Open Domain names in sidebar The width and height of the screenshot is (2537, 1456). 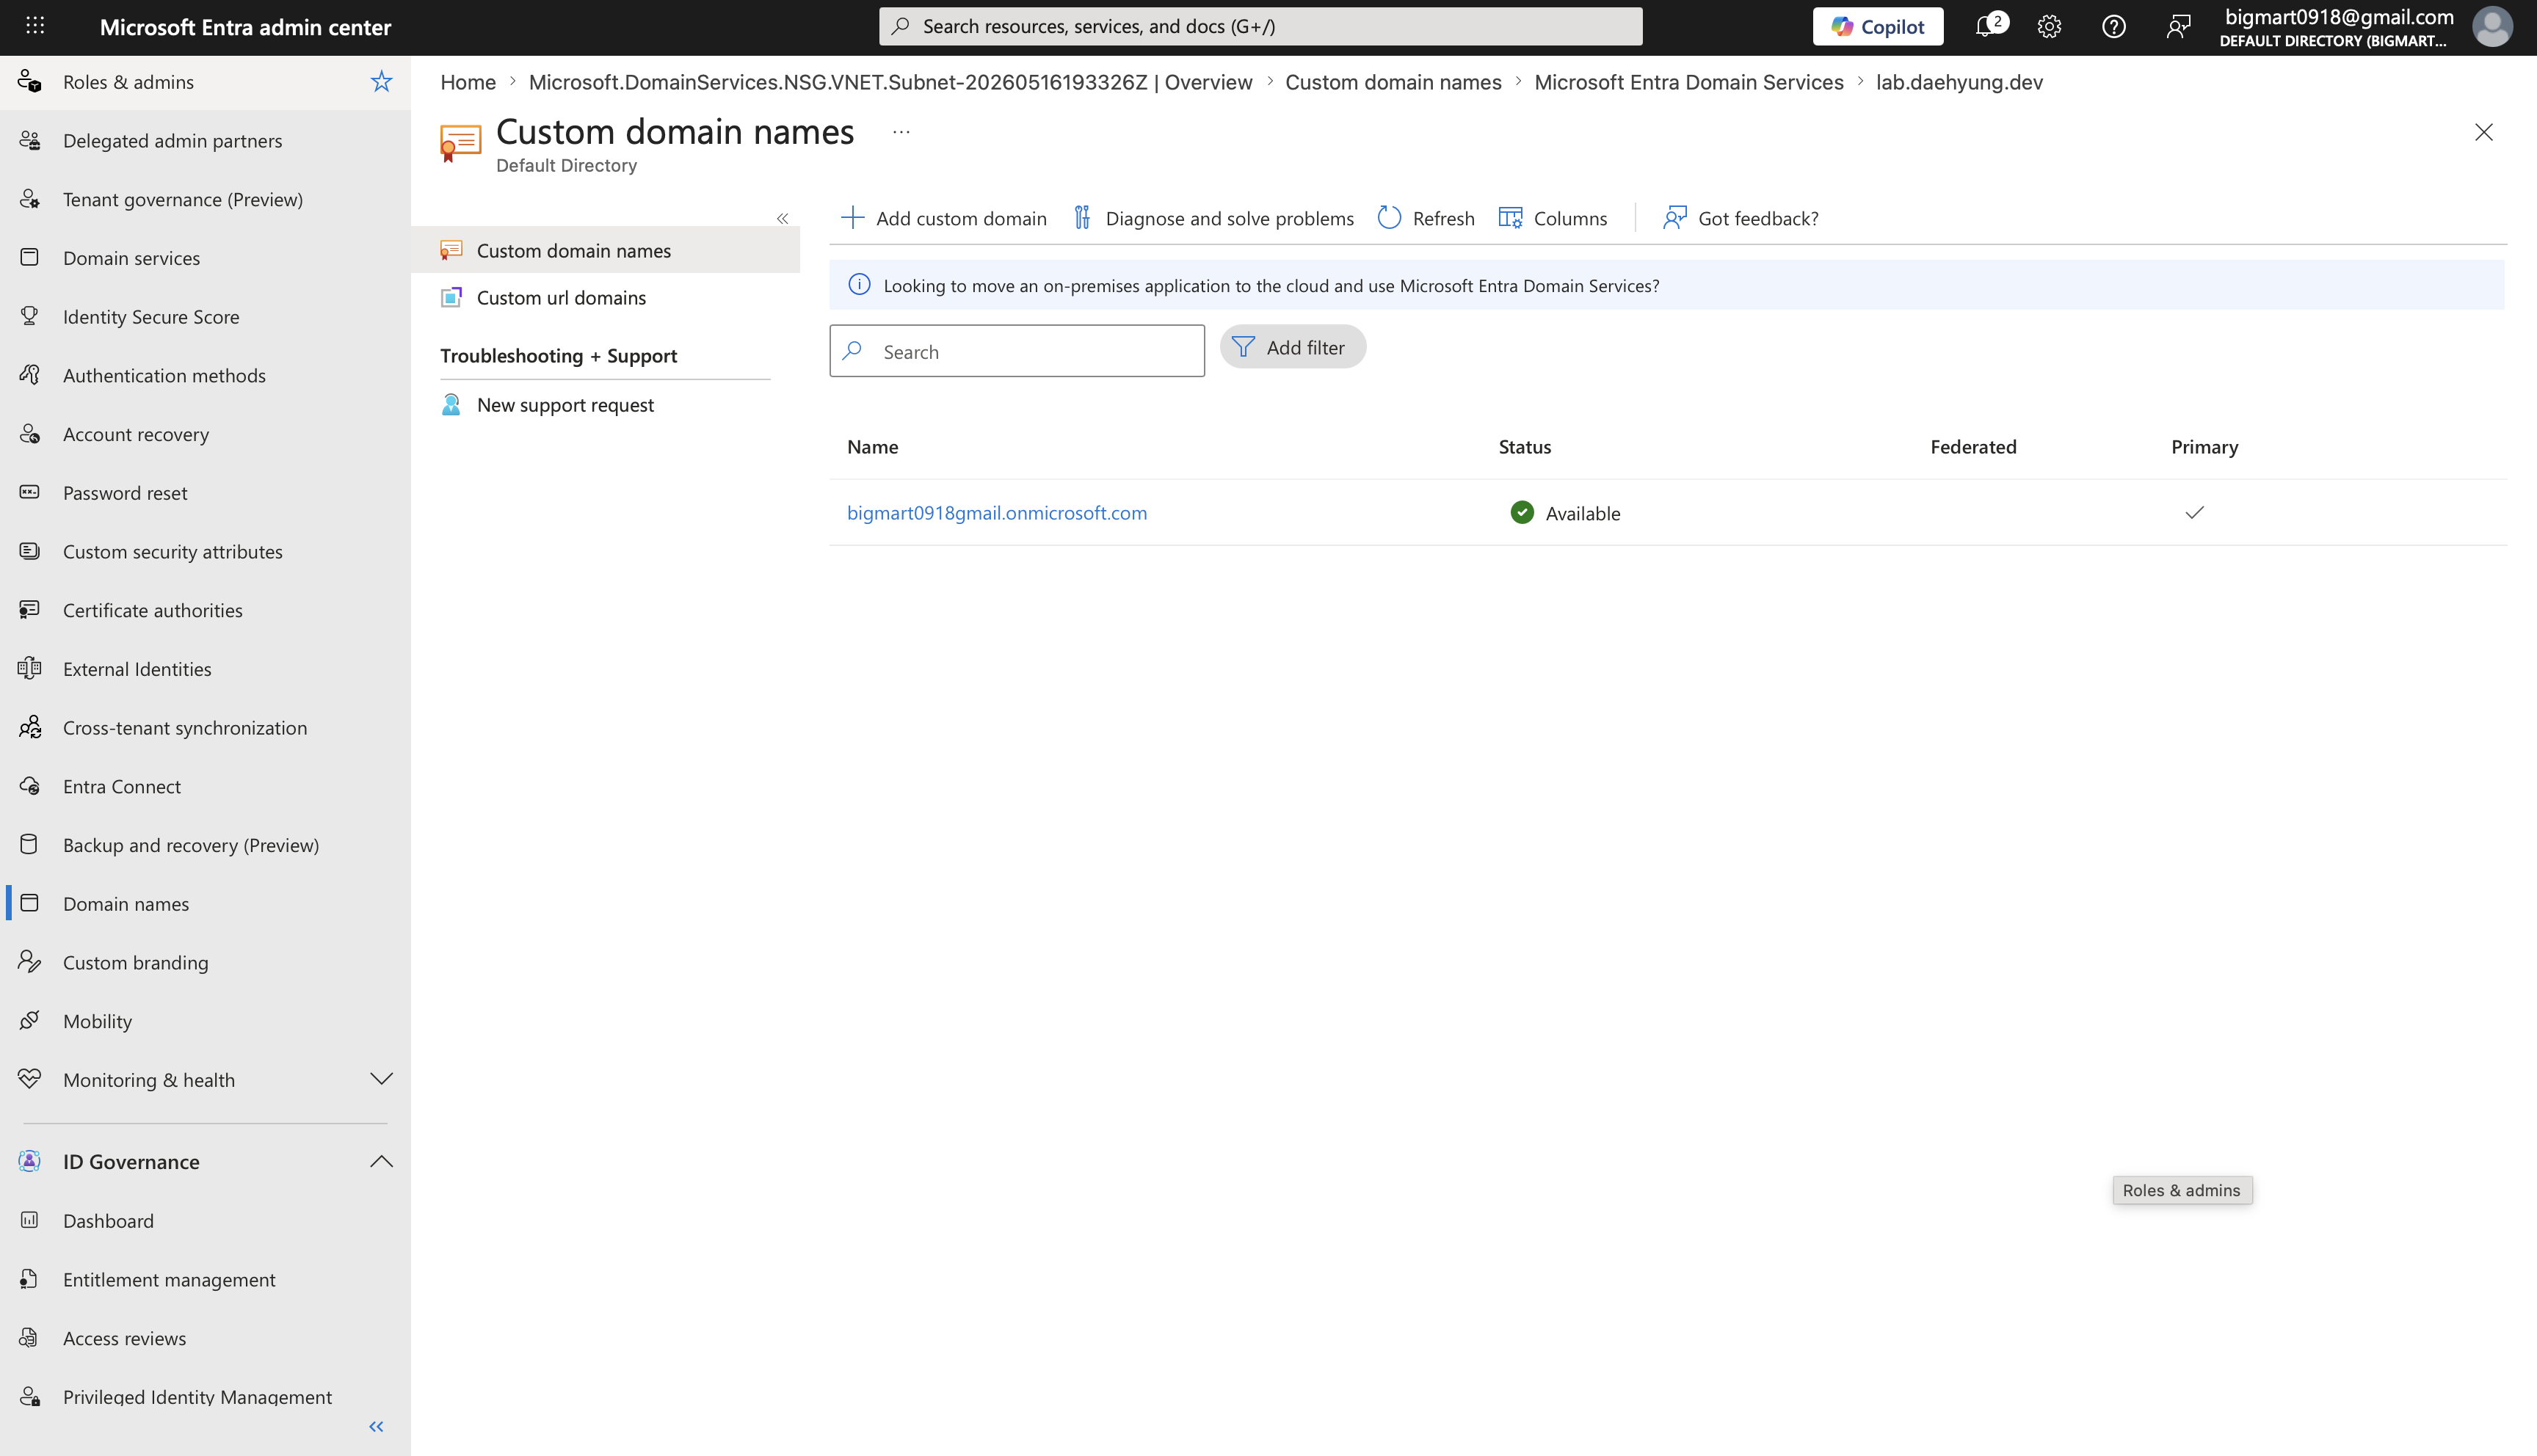click(205, 903)
